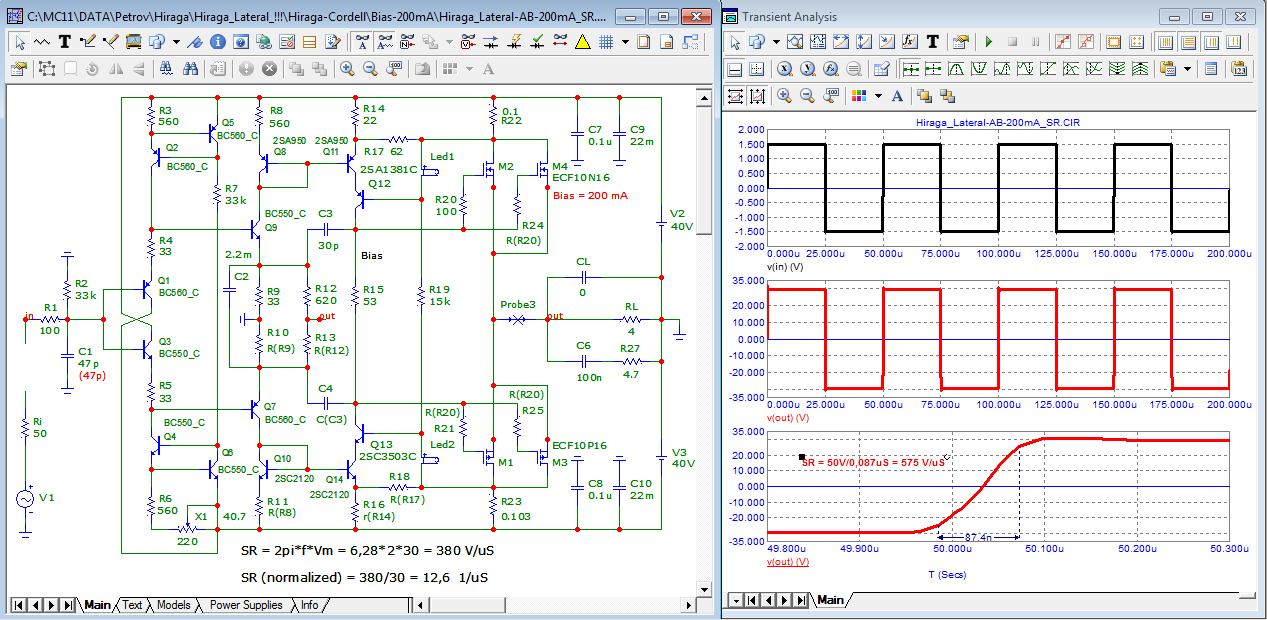Toggle the Select mode arrow in schematic toolbar
Viewport: 1267px width, 620px height.
point(19,42)
